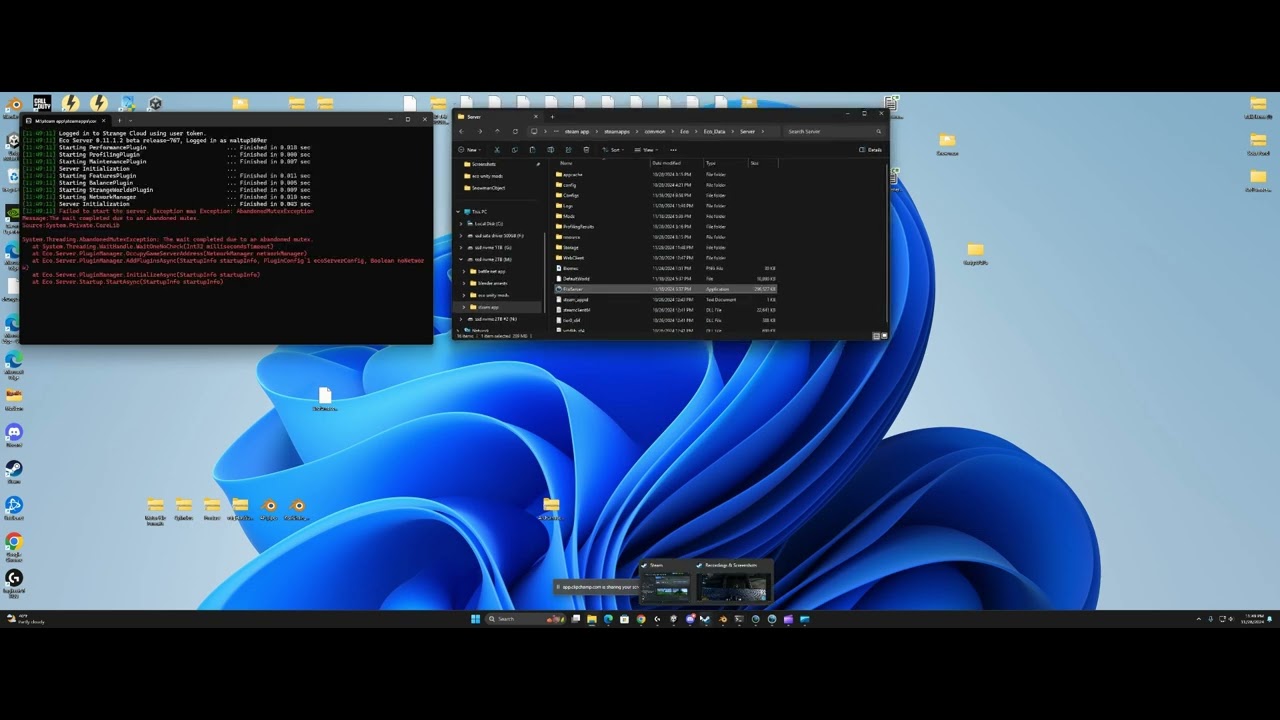The image size is (1280, 720).
Task: Select the EcoServer application file
Action: coord(666,289)
